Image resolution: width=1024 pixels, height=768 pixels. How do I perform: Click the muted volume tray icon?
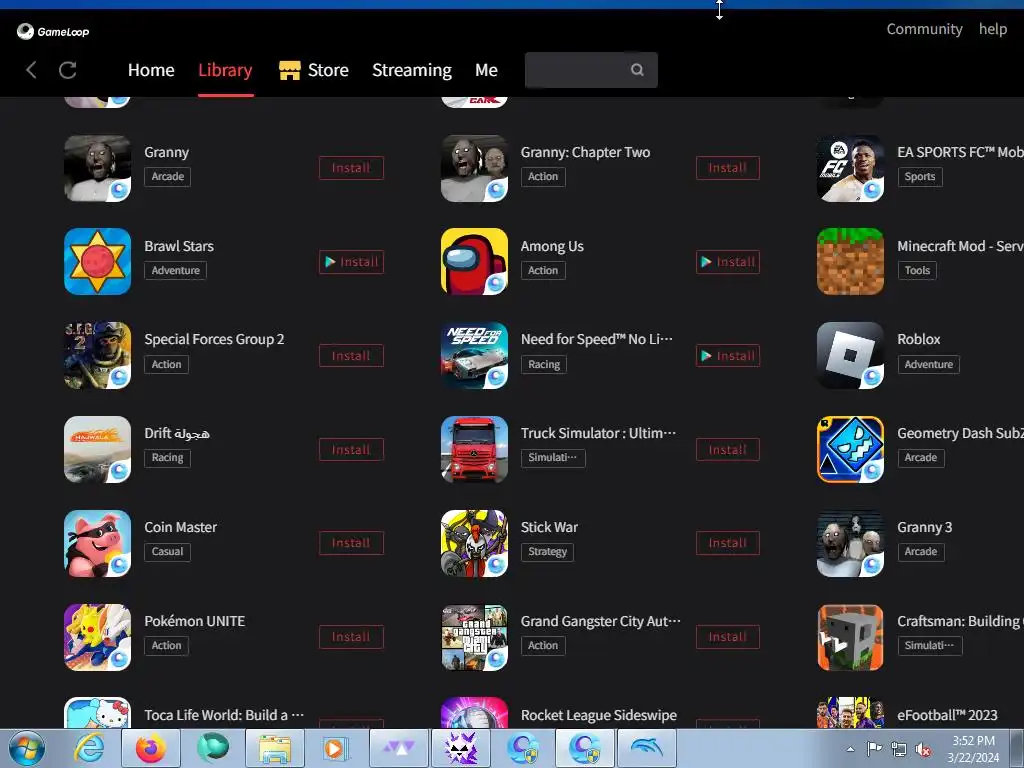pyautogui.click(x=923, y=750)
